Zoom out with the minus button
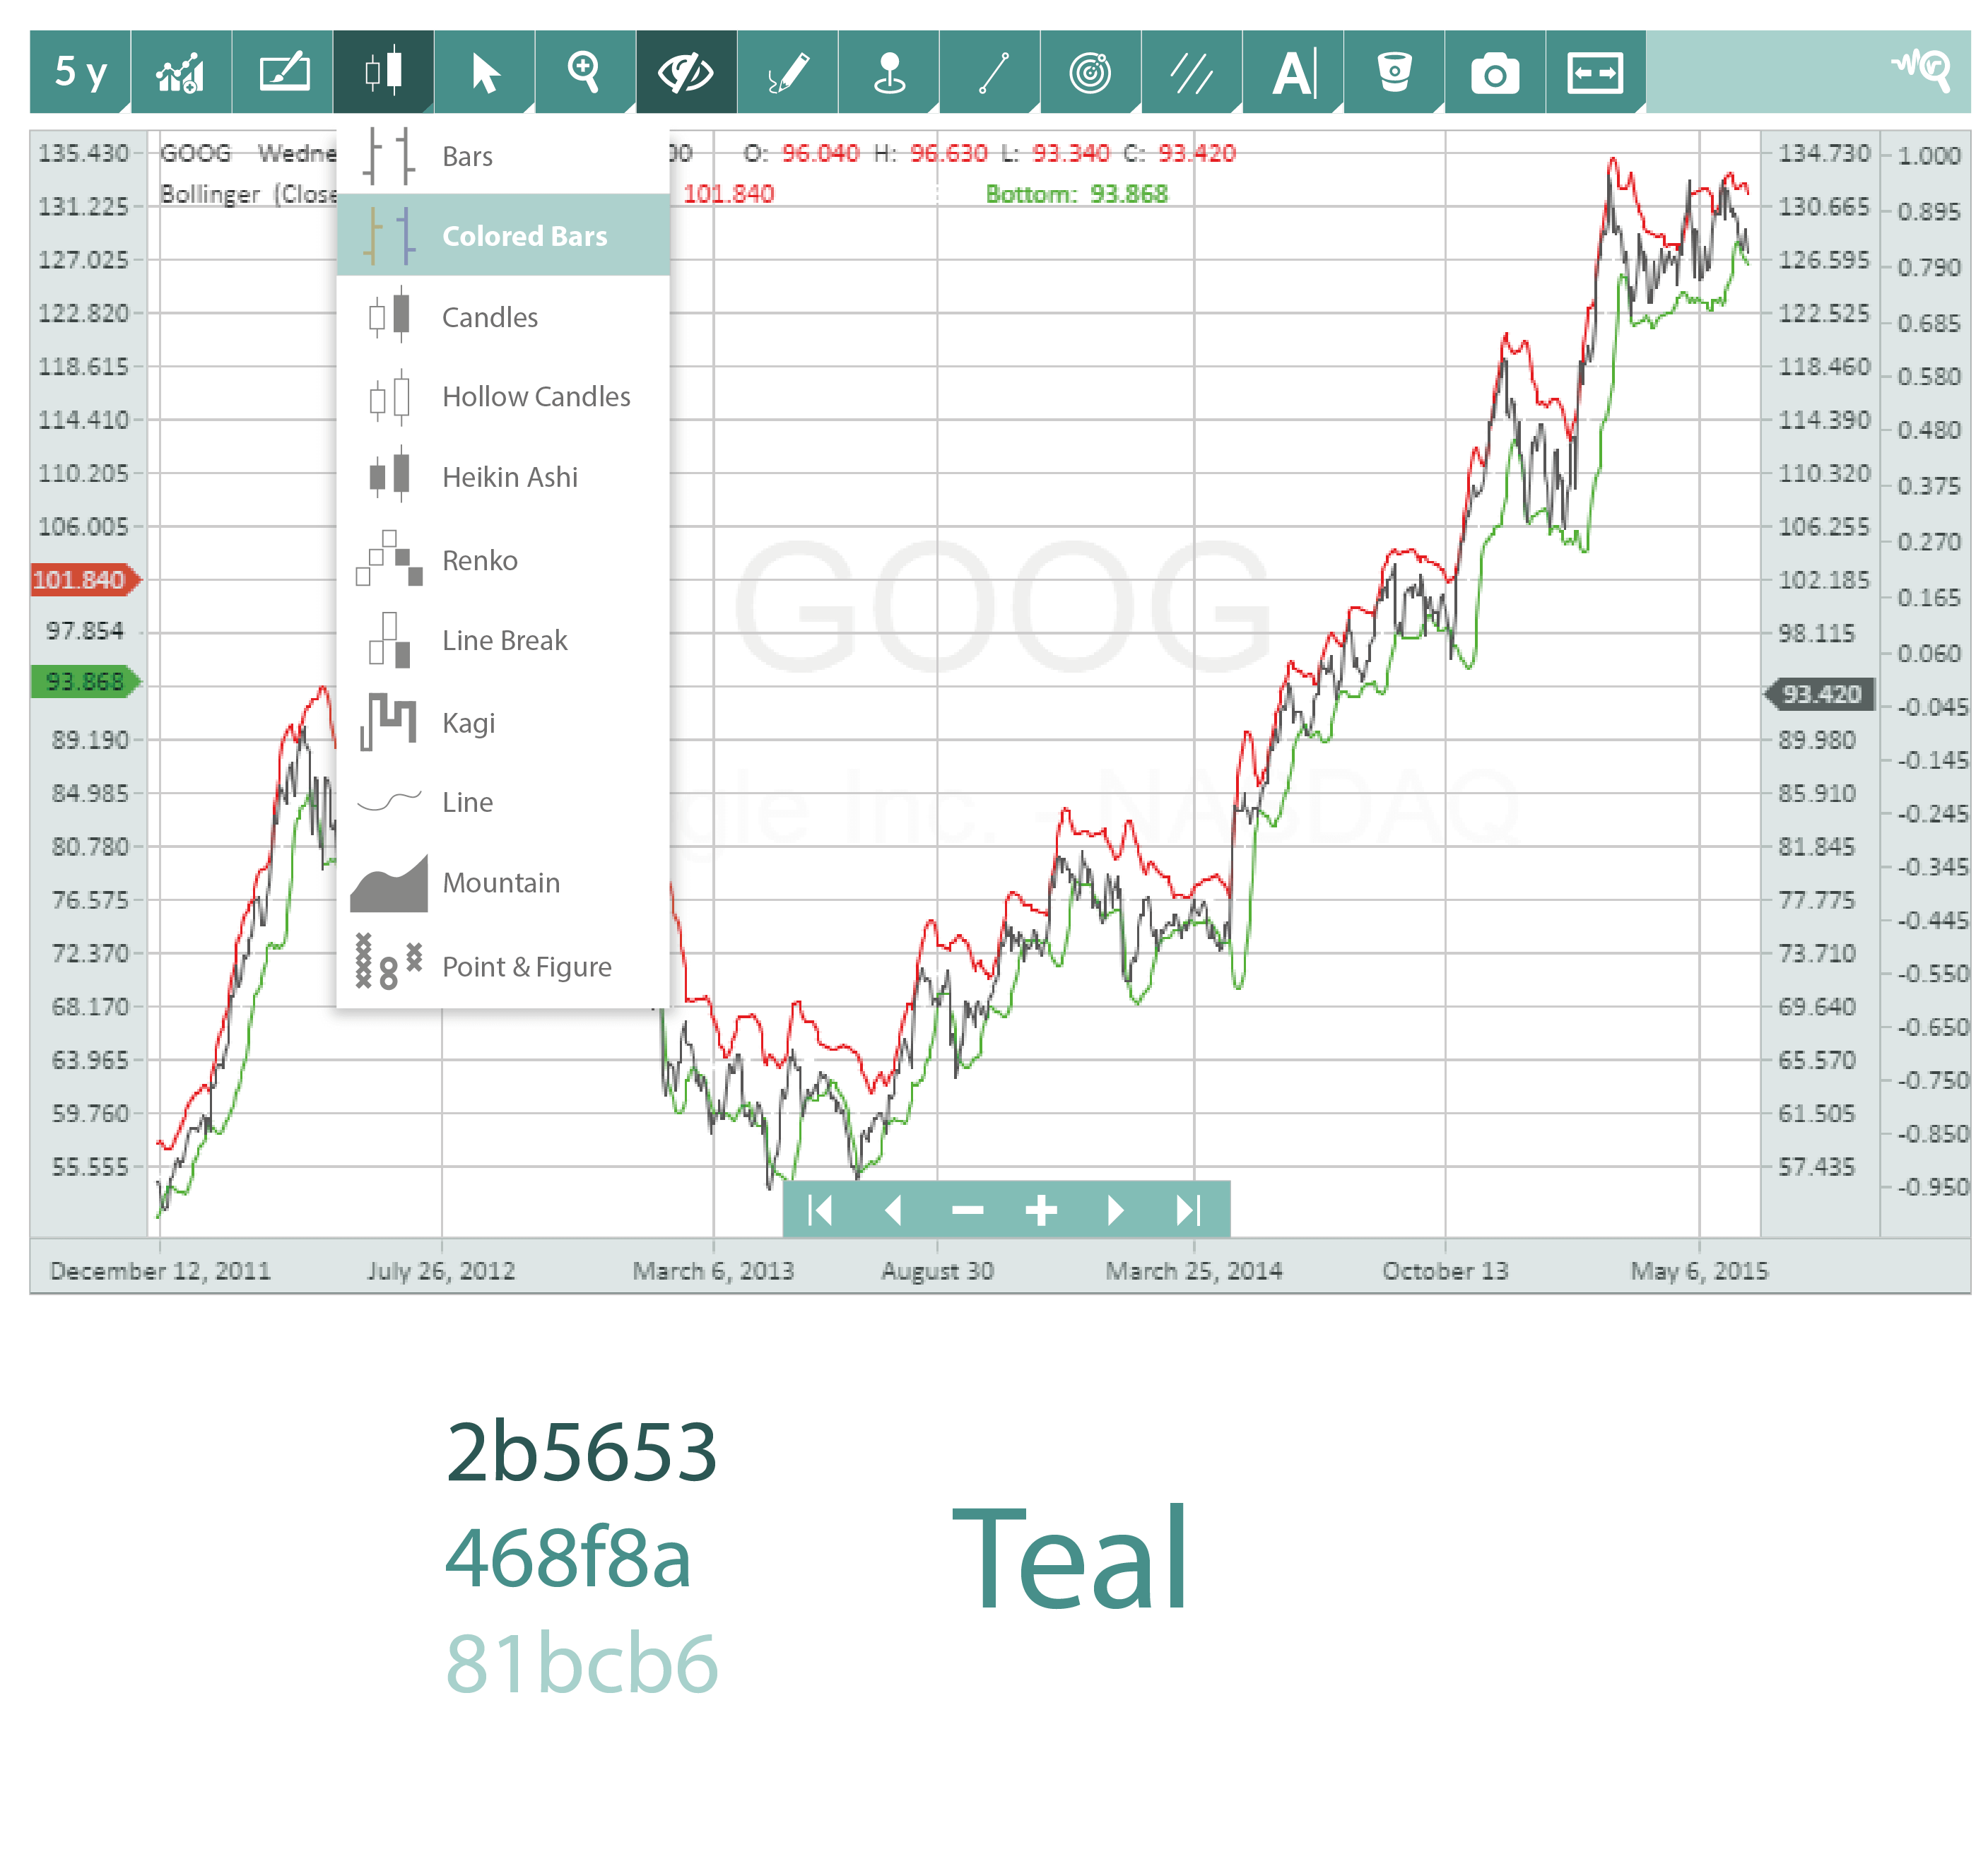The image size is (1988, 1864). tap(967, 1211)
